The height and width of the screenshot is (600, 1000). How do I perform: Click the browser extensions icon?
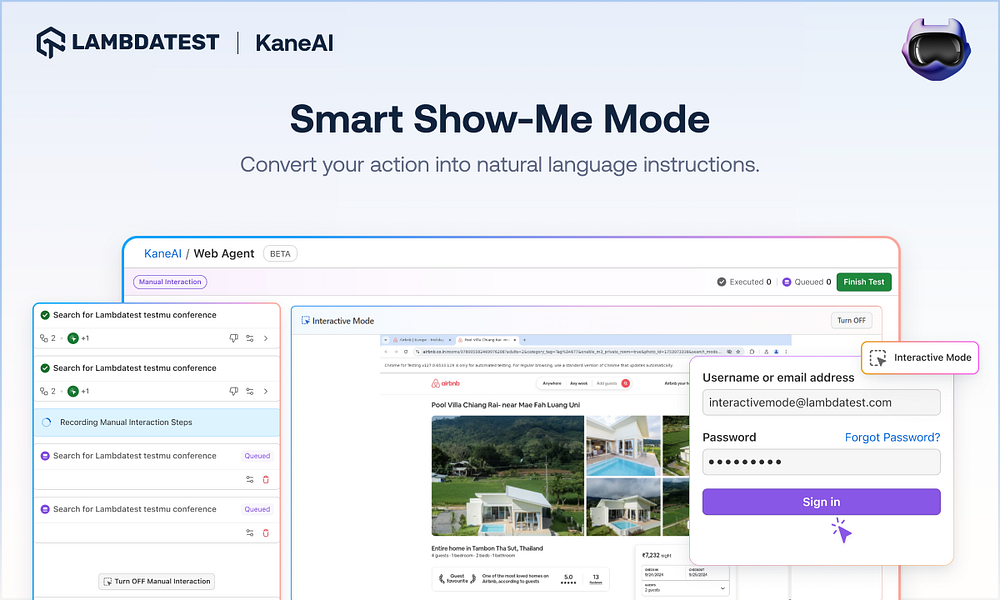(752, 351)
